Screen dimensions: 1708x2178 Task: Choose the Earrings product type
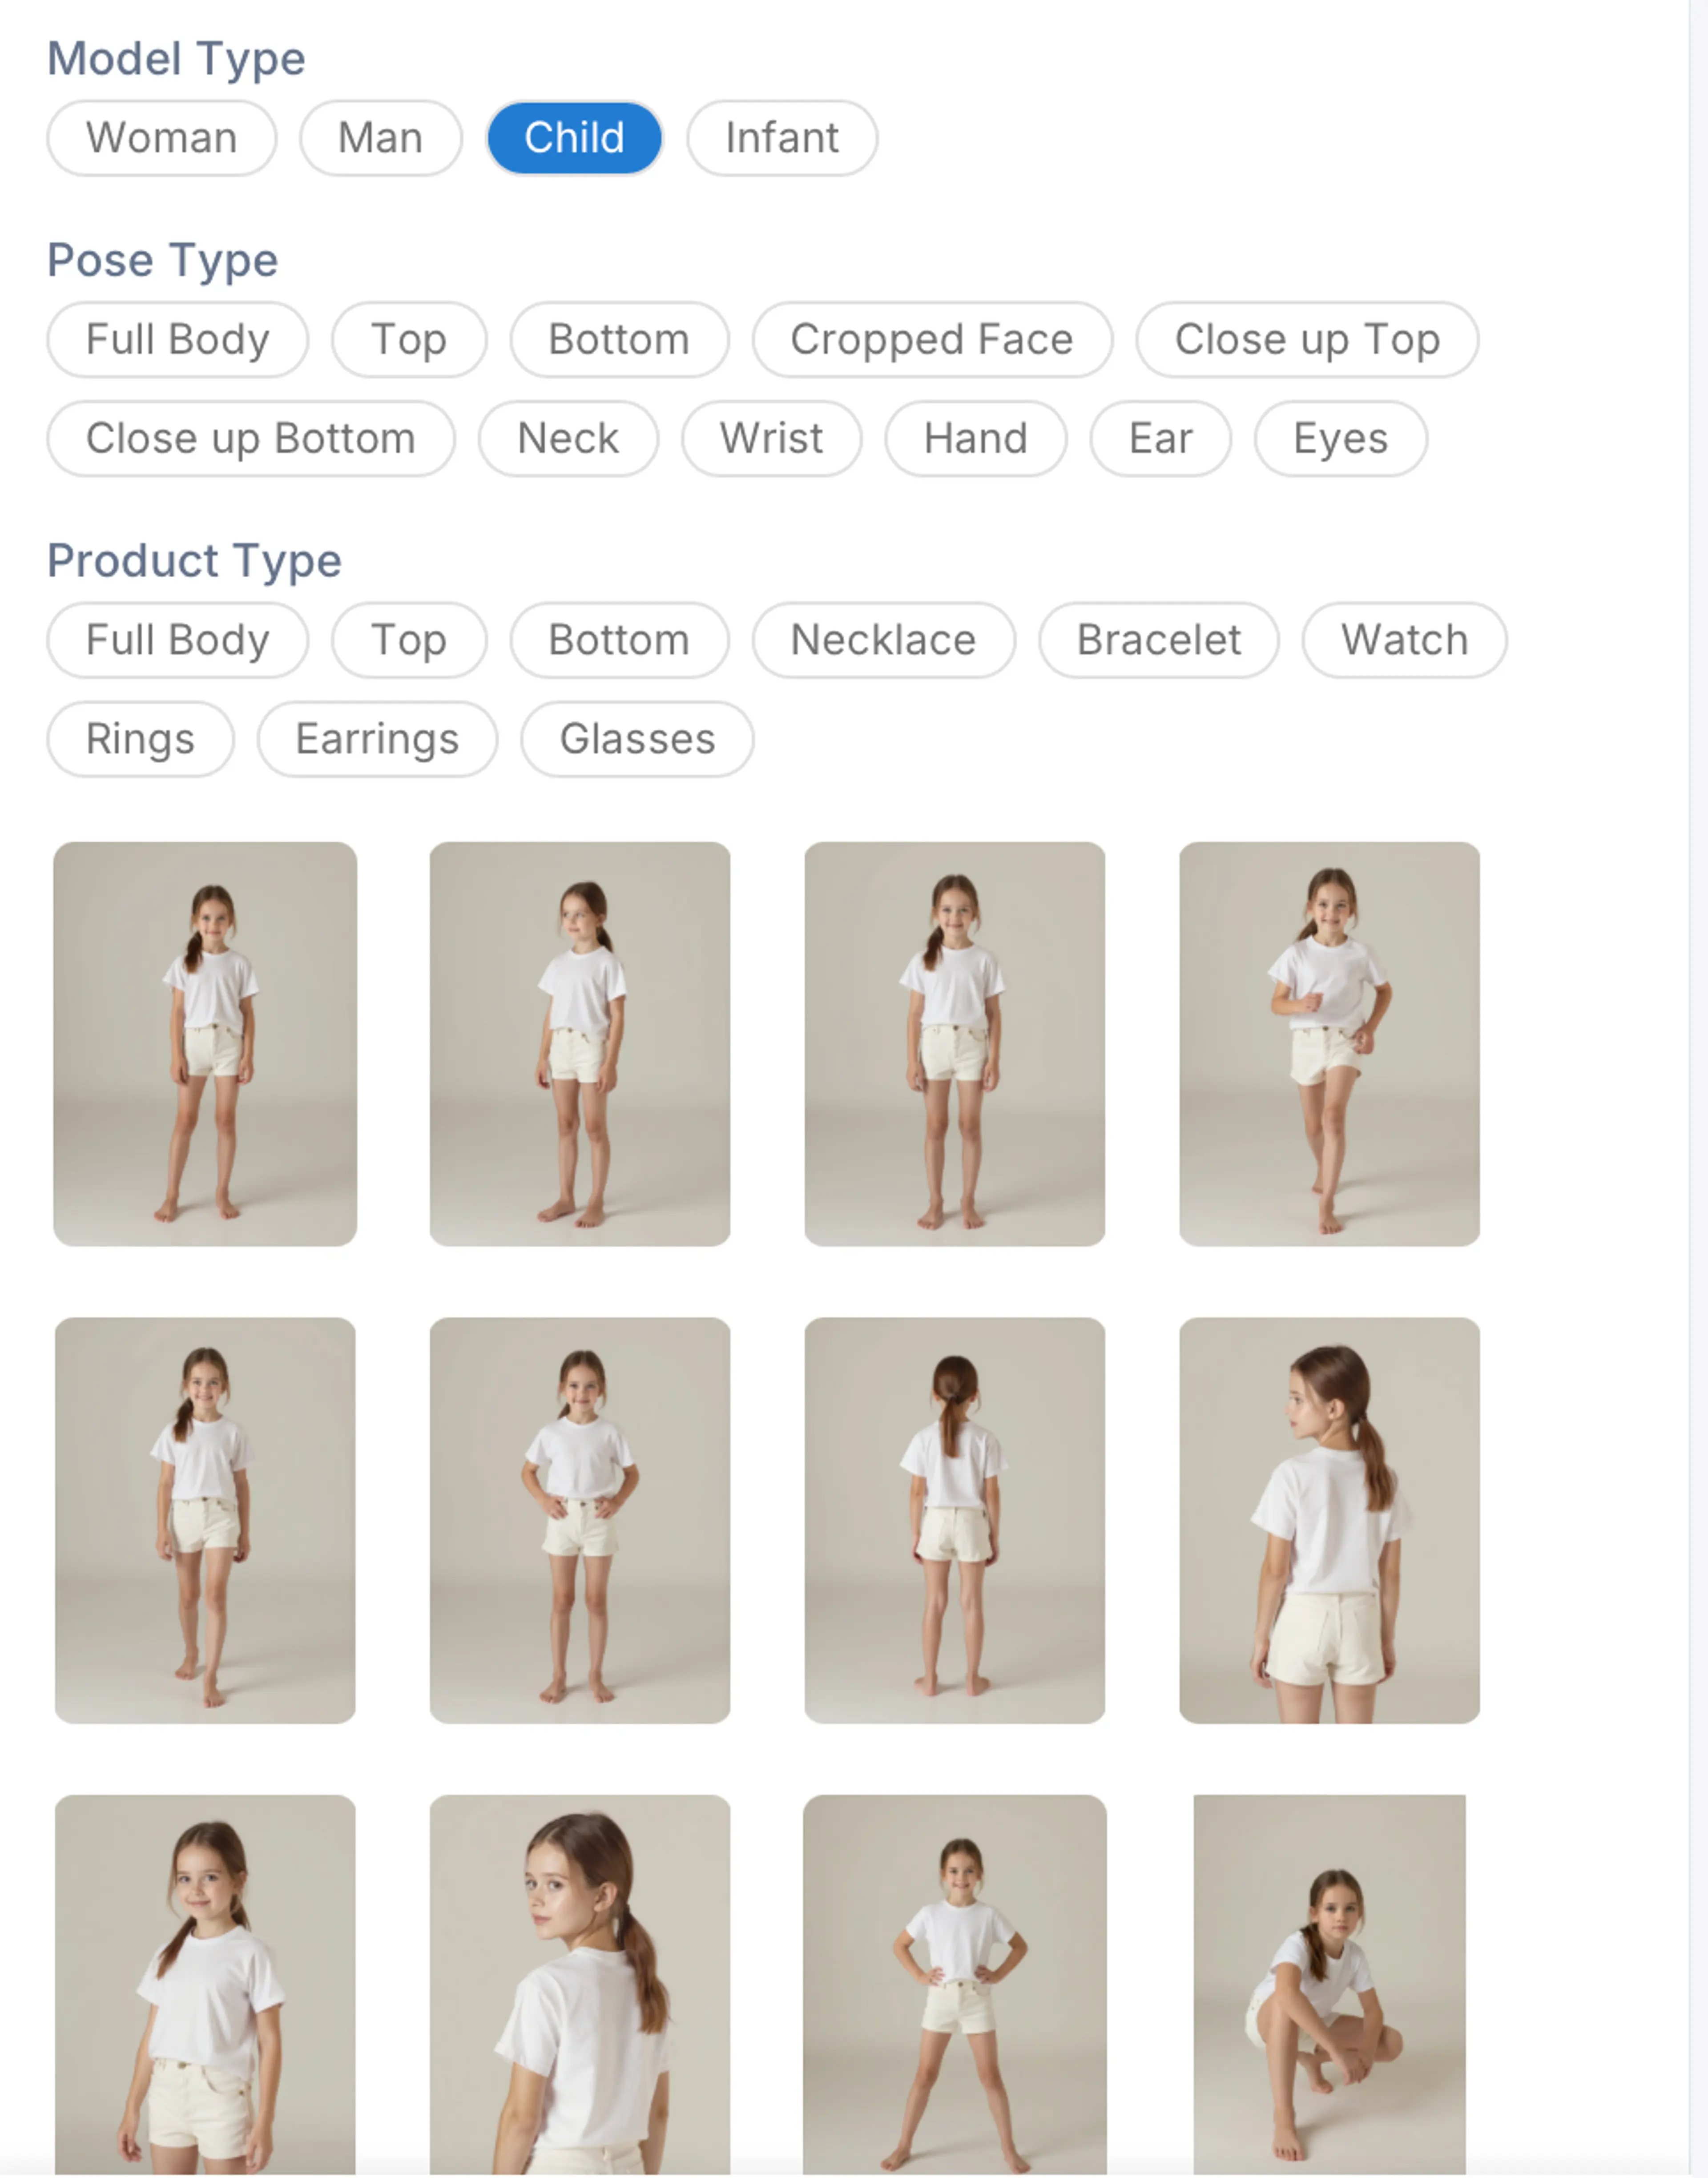coord(377,739)
